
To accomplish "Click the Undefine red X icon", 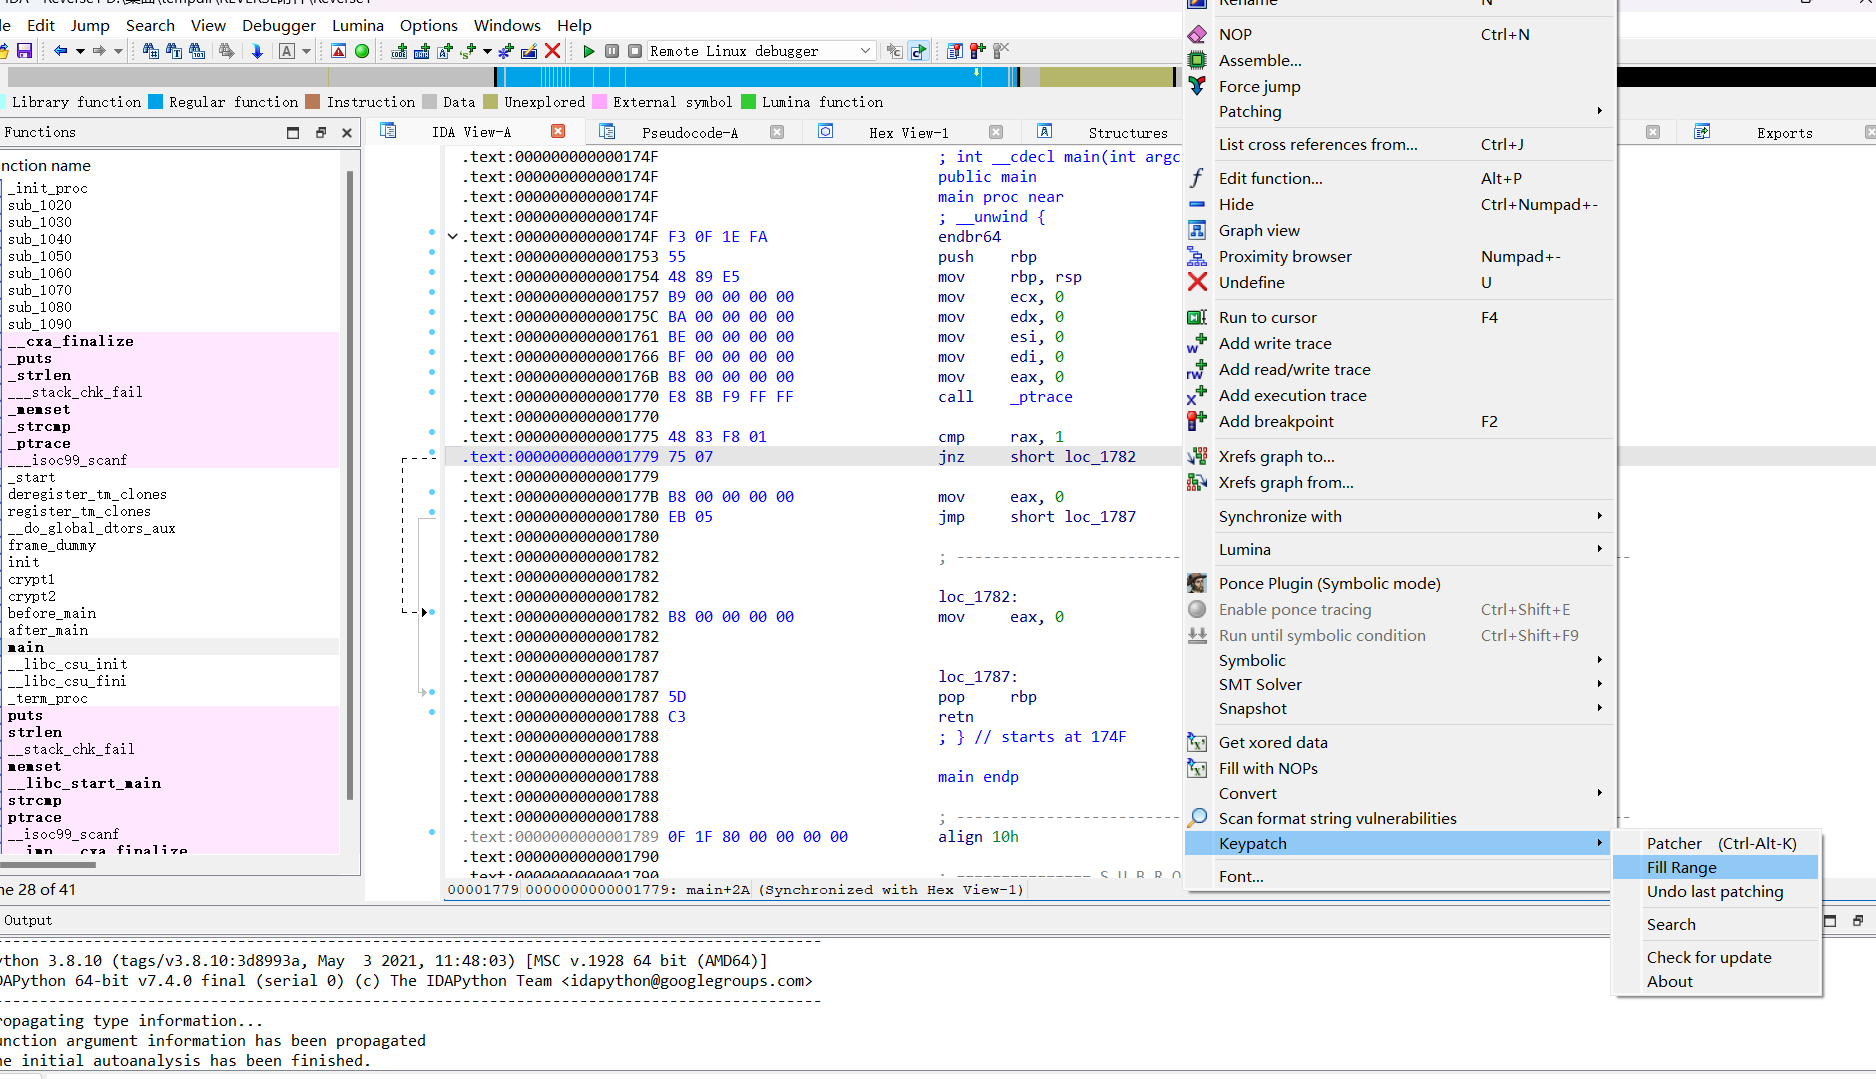I will click(x=1196, y=282).
